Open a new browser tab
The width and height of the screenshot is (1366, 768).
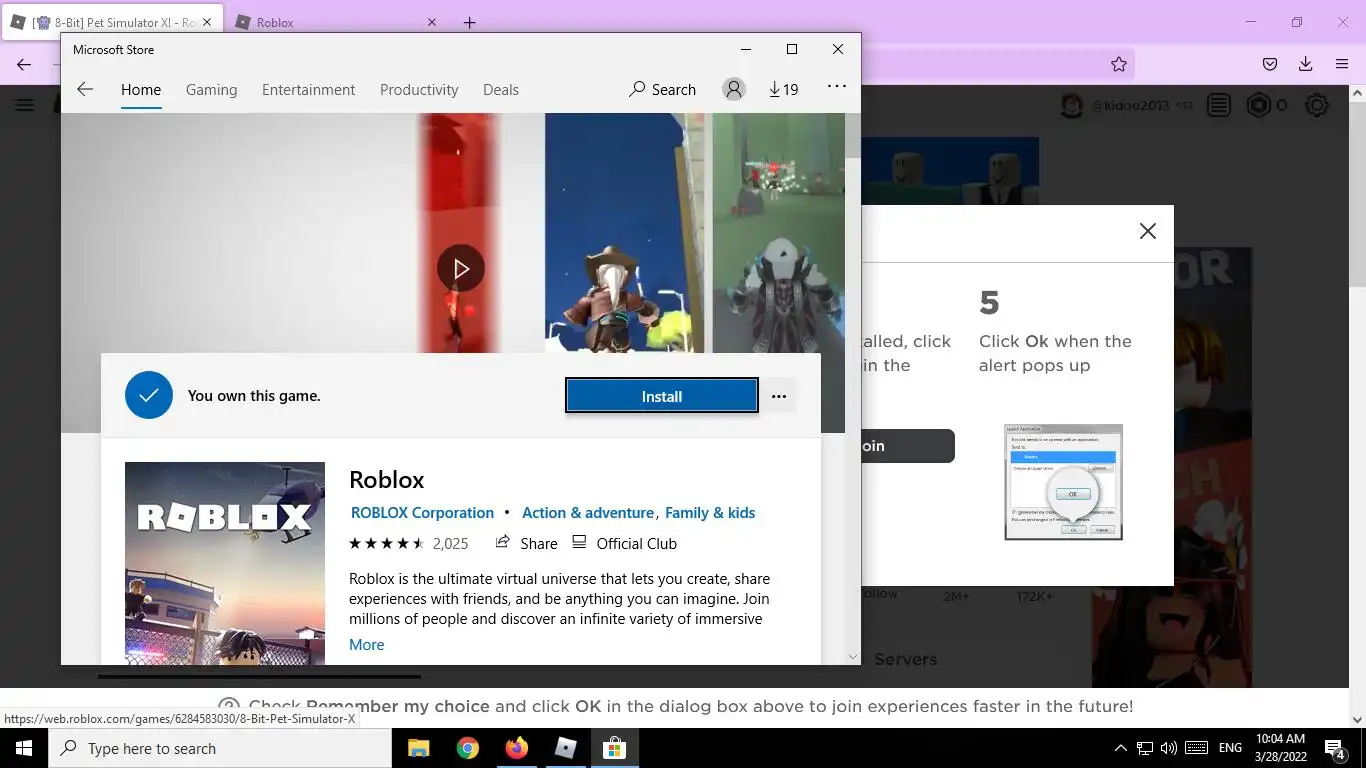coord(469,22)
